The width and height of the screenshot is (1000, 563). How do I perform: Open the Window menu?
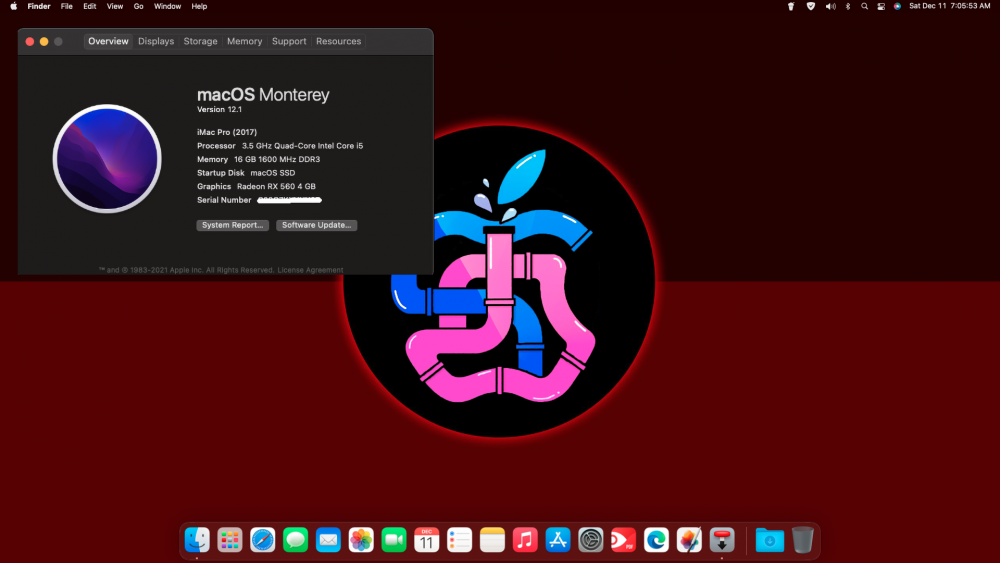tap(167, 6)
